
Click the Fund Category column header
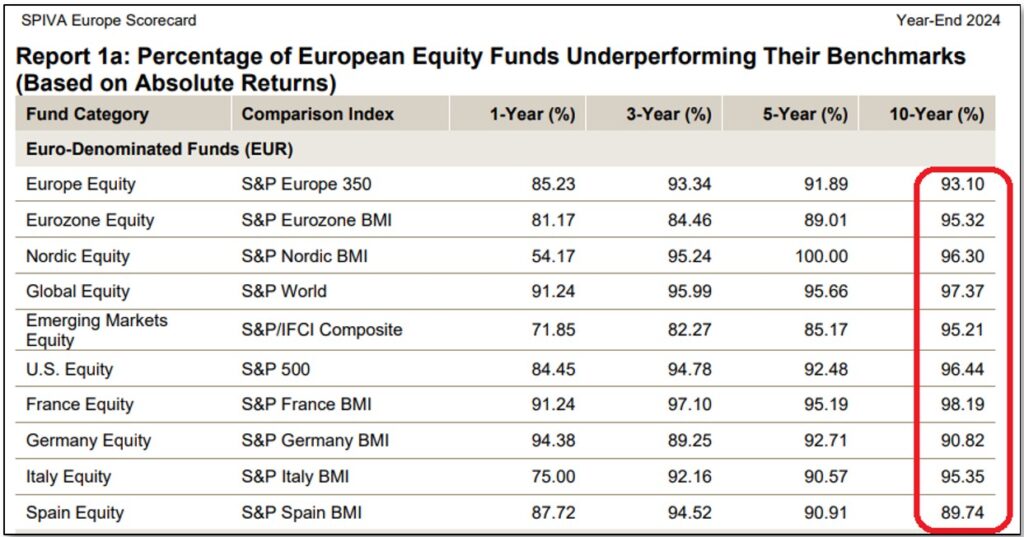click(x=87, y=114)
